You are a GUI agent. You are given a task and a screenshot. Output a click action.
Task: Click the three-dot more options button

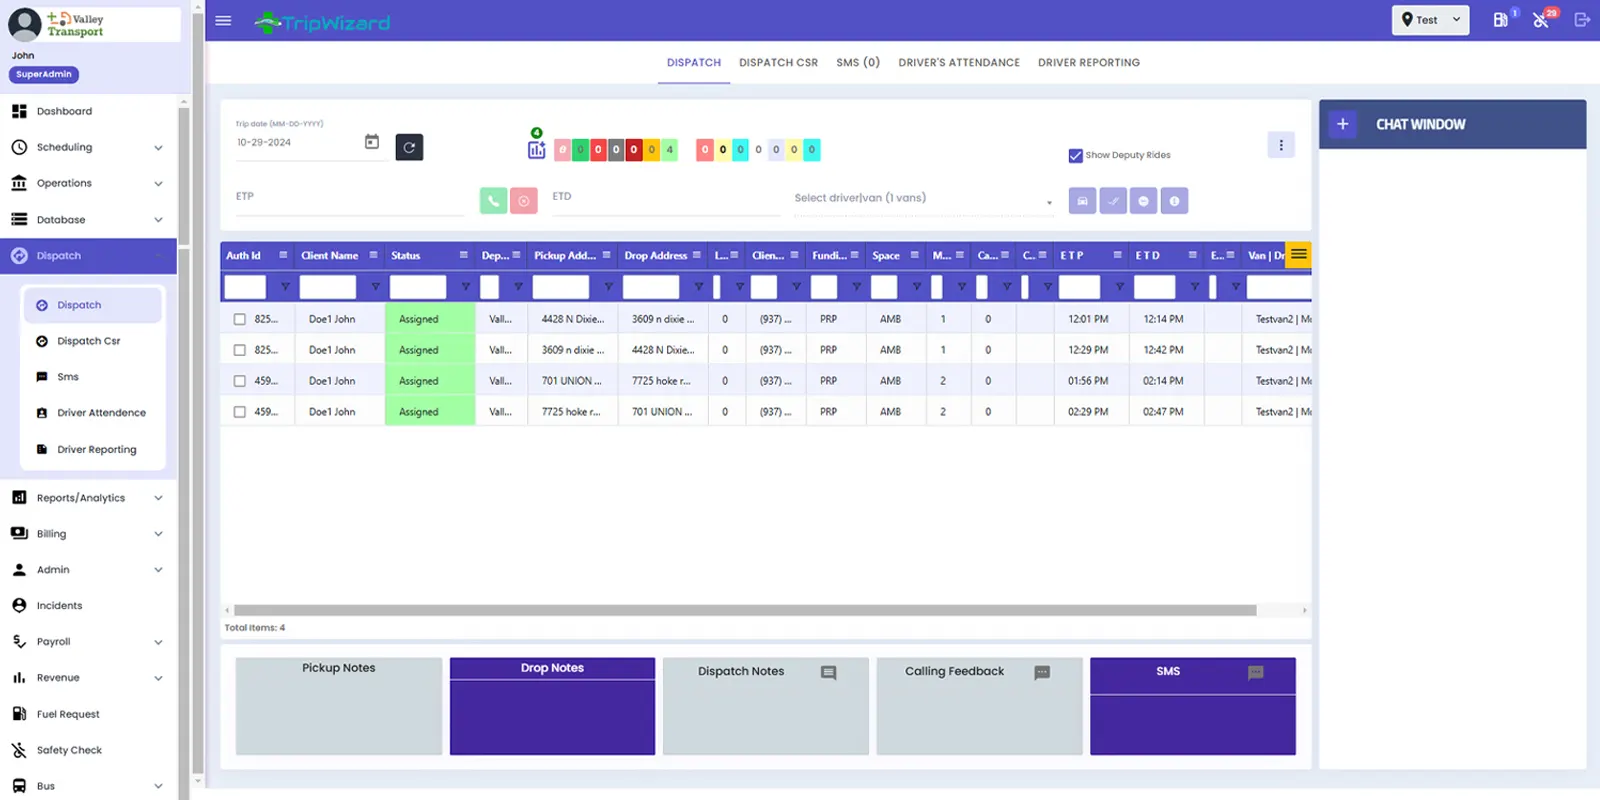point(1280,145)
